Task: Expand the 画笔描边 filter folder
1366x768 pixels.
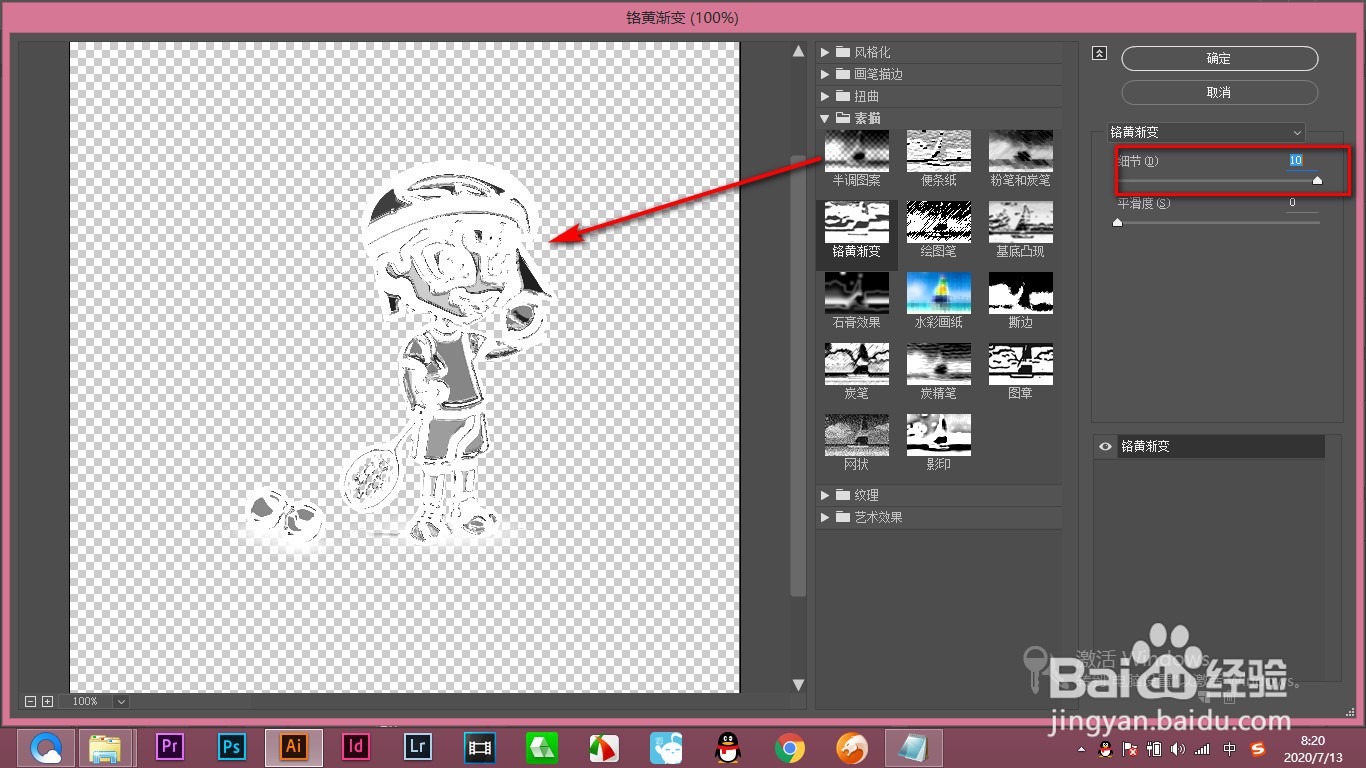Action: pos(825,74)
